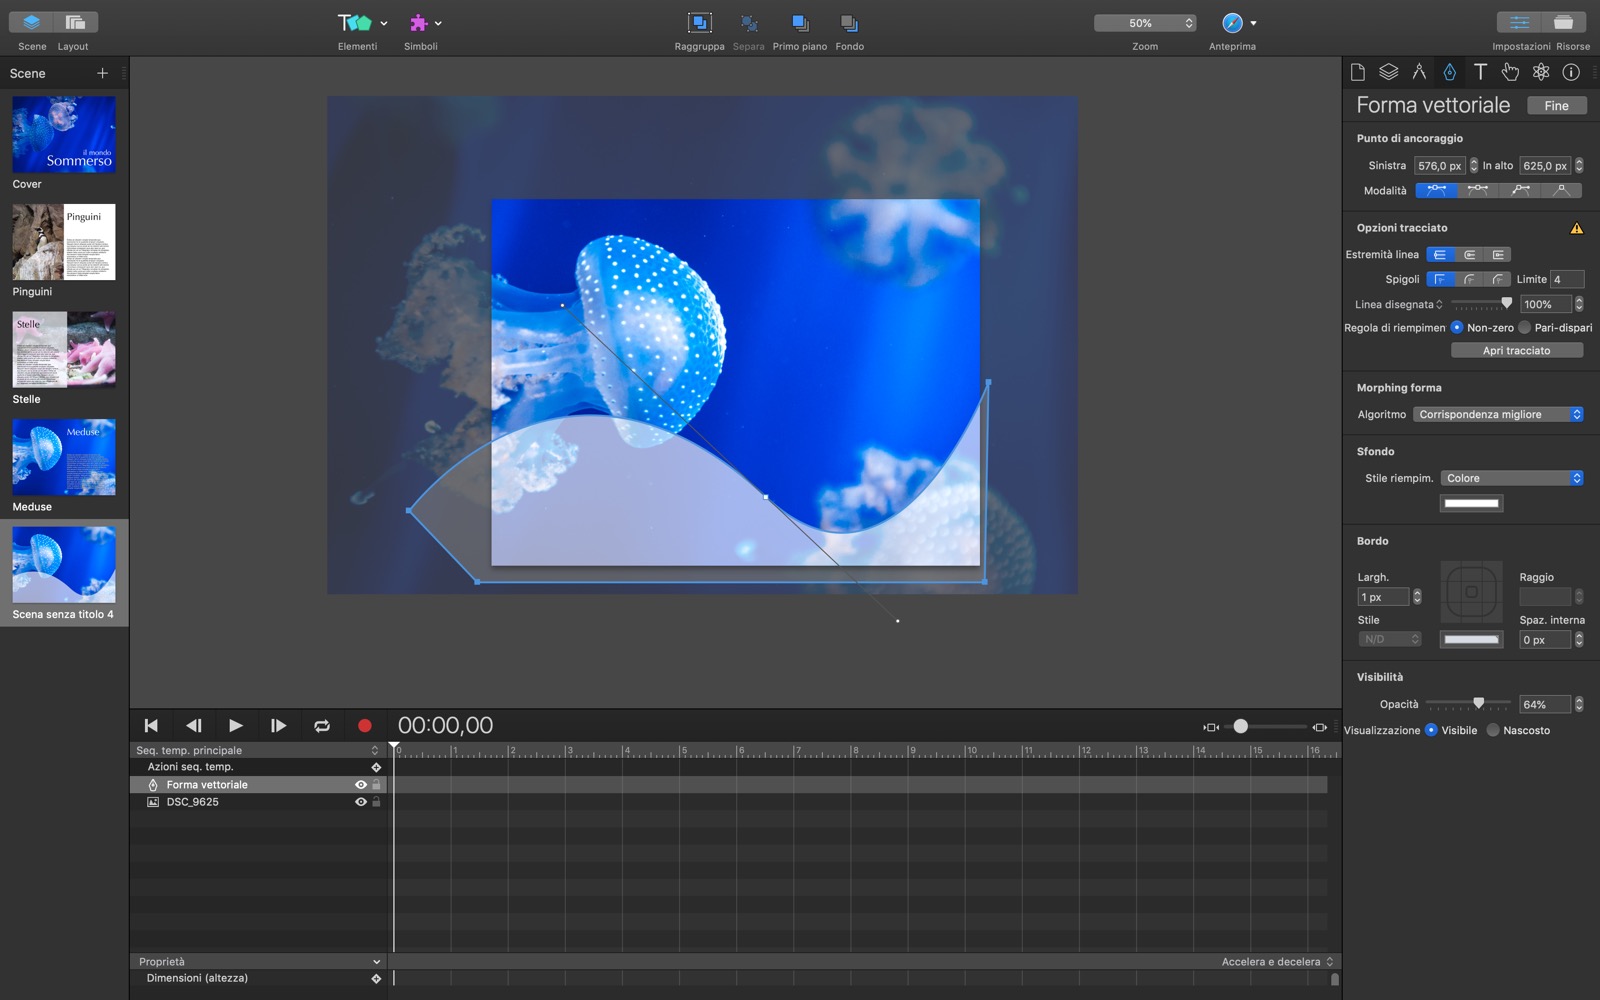
Task: Switch to the Layout view
Action: [75, 23]
